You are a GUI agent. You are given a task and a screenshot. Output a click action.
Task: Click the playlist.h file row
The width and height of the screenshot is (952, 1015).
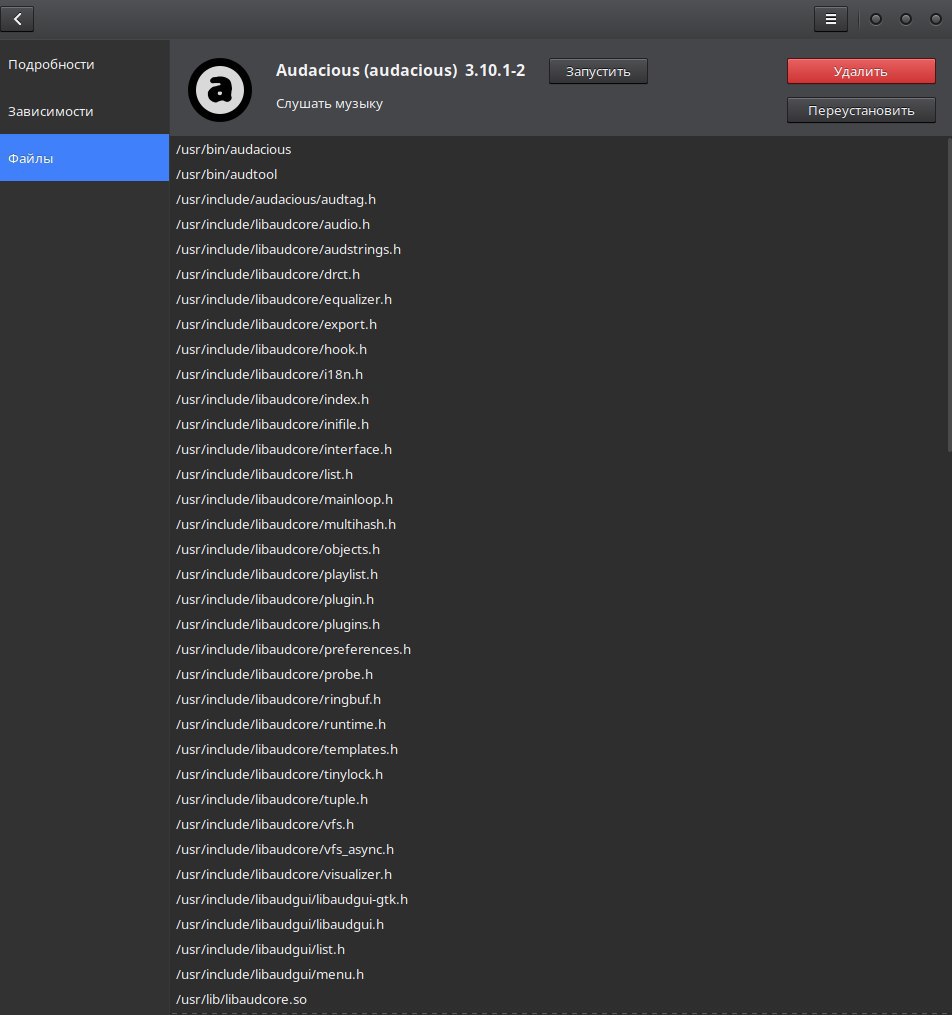[x=277, y=575]
